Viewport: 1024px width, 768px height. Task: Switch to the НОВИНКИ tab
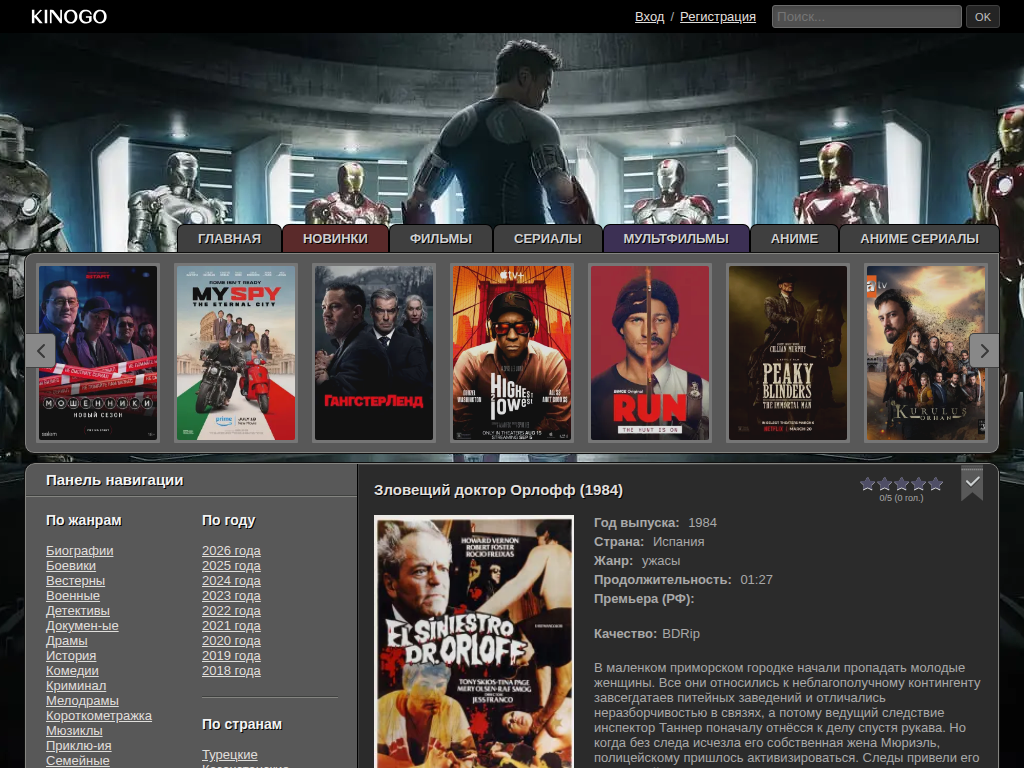point(335,239)
